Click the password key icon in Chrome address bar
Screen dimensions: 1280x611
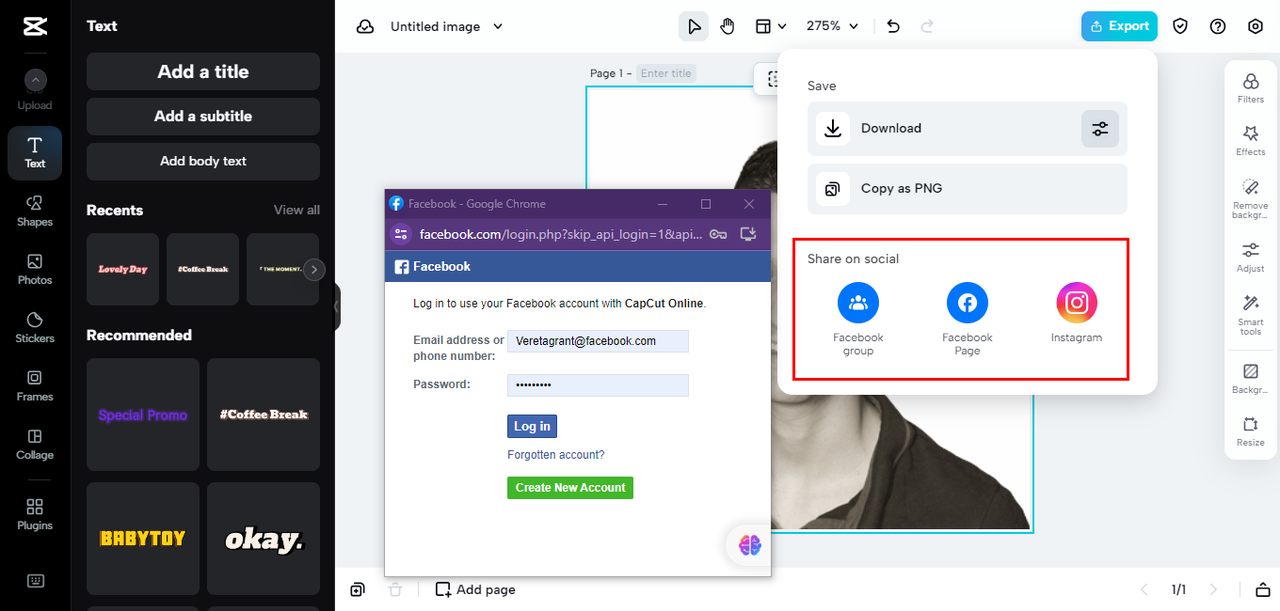click(718, 234)
